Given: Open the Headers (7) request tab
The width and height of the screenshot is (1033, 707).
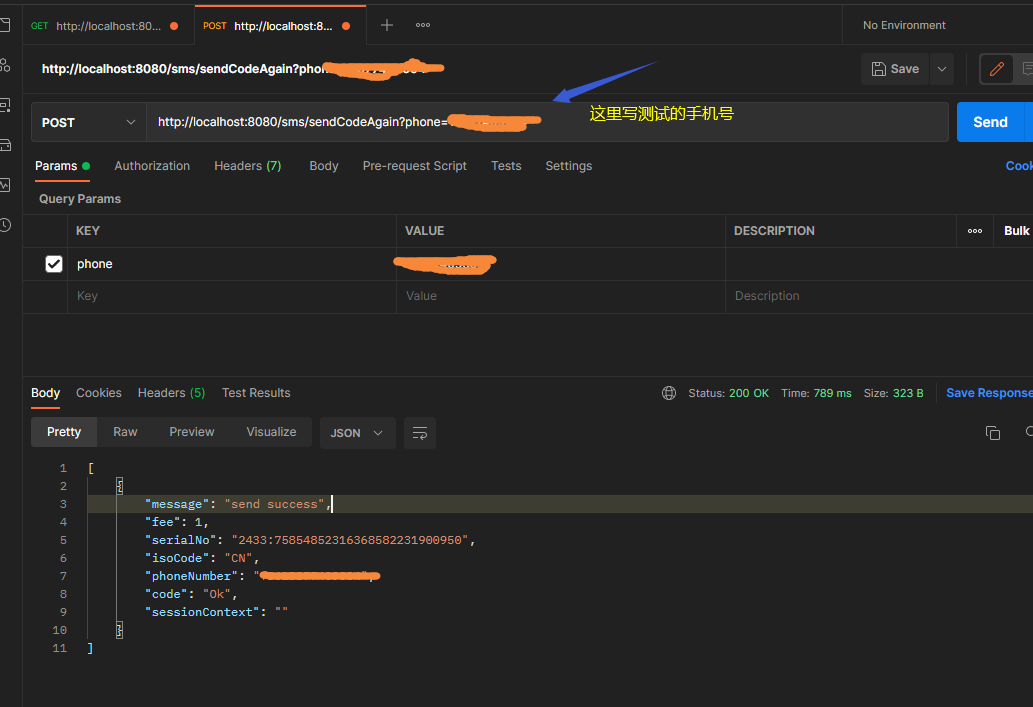Looking at the screenshot, I should coord(248,166).
